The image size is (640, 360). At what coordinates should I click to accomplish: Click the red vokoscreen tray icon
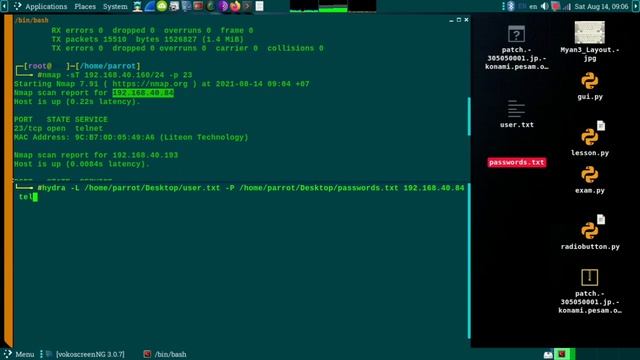[x=556, y=7]
